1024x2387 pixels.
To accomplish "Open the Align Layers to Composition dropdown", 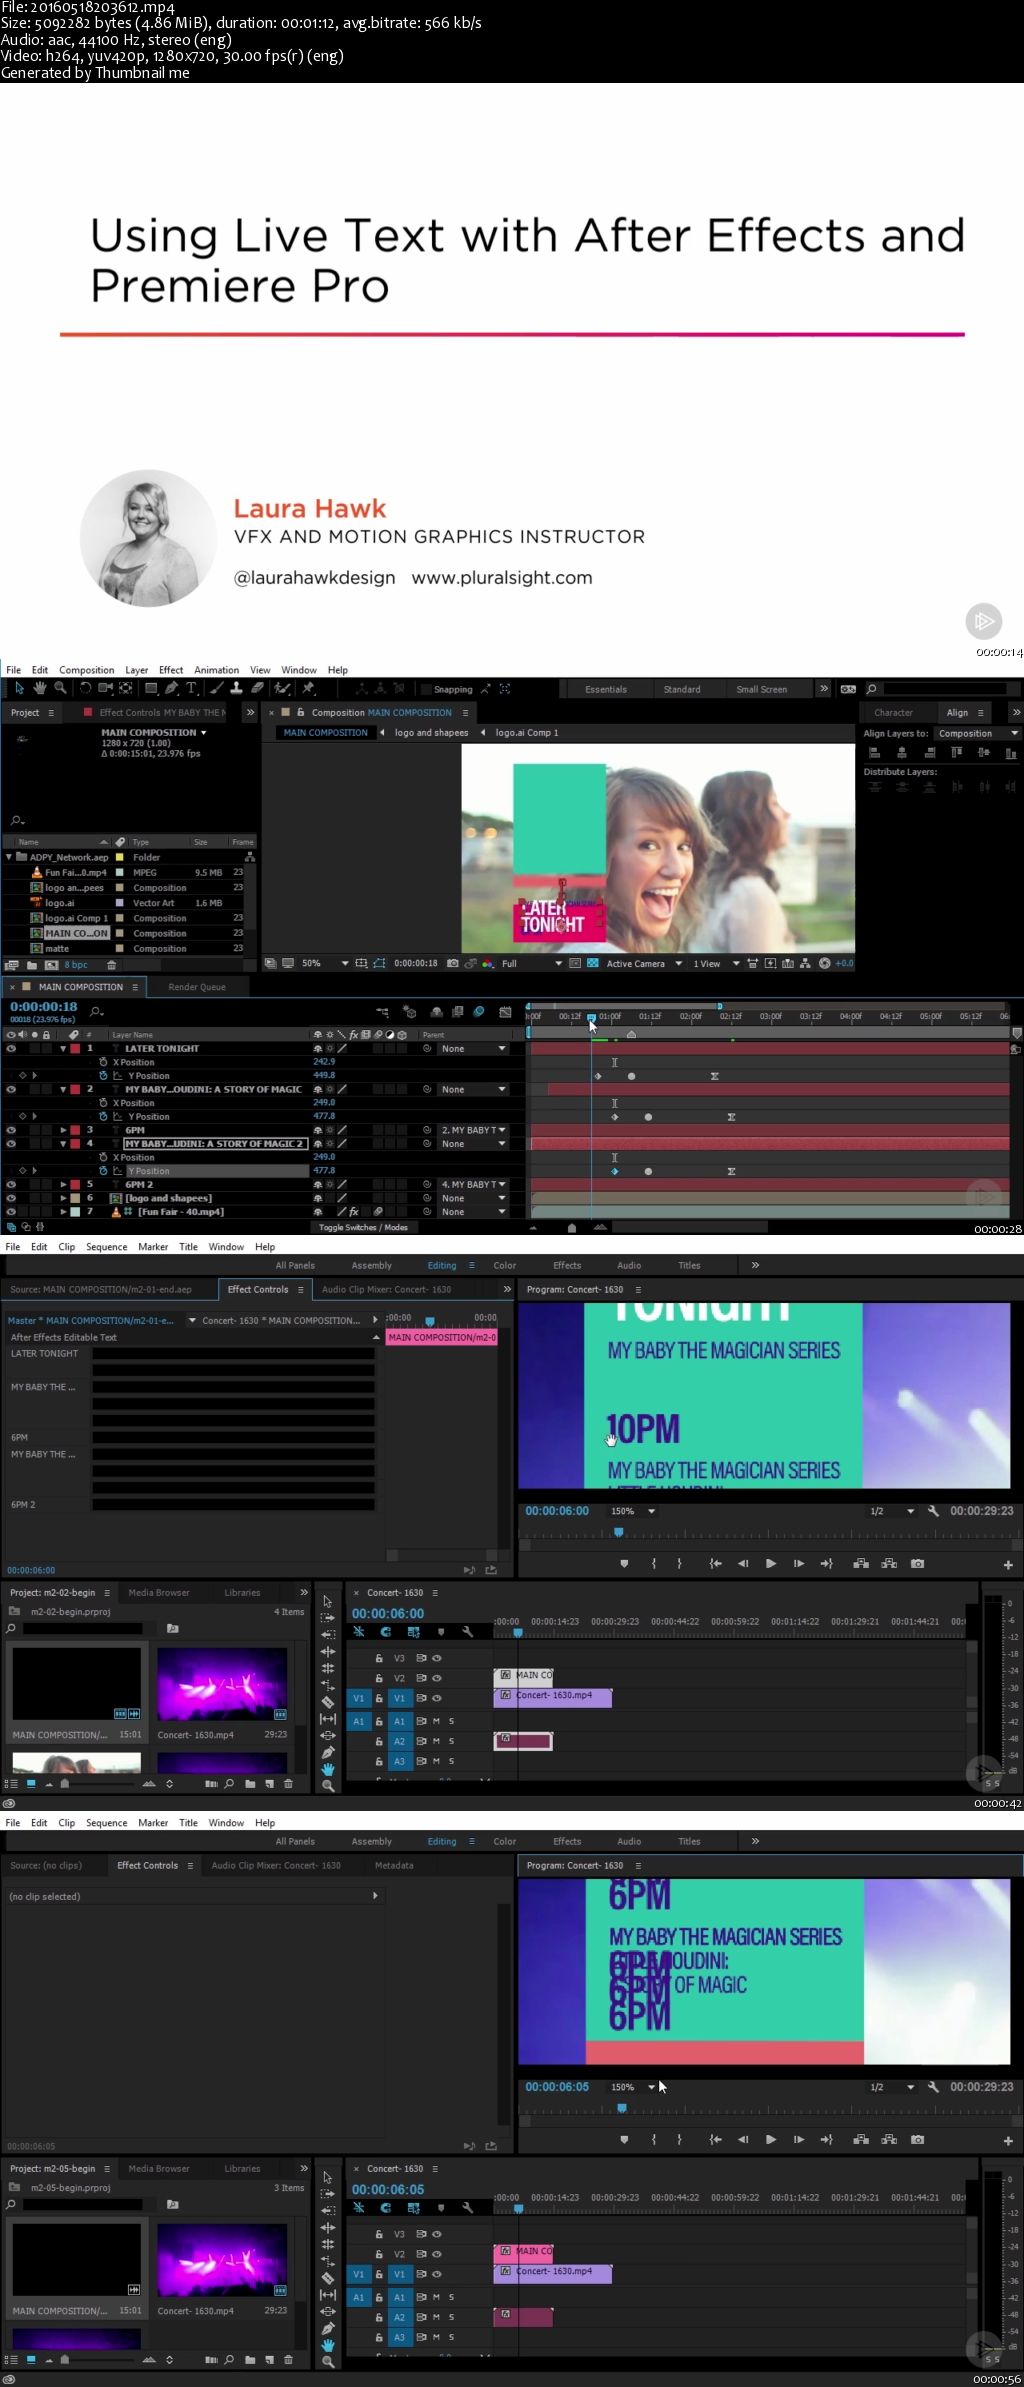I will (977, 733).
